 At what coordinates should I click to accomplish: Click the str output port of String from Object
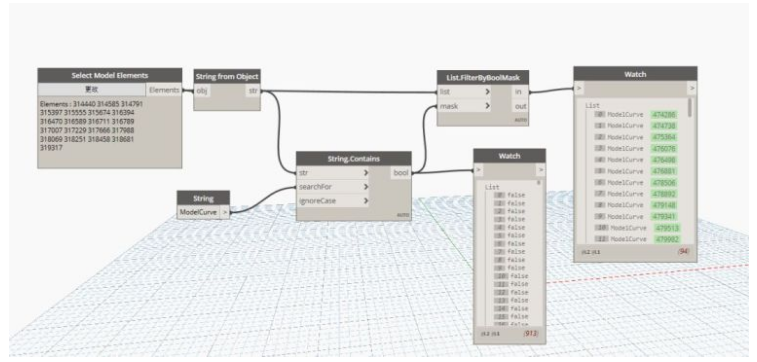(x=253, y=91)
